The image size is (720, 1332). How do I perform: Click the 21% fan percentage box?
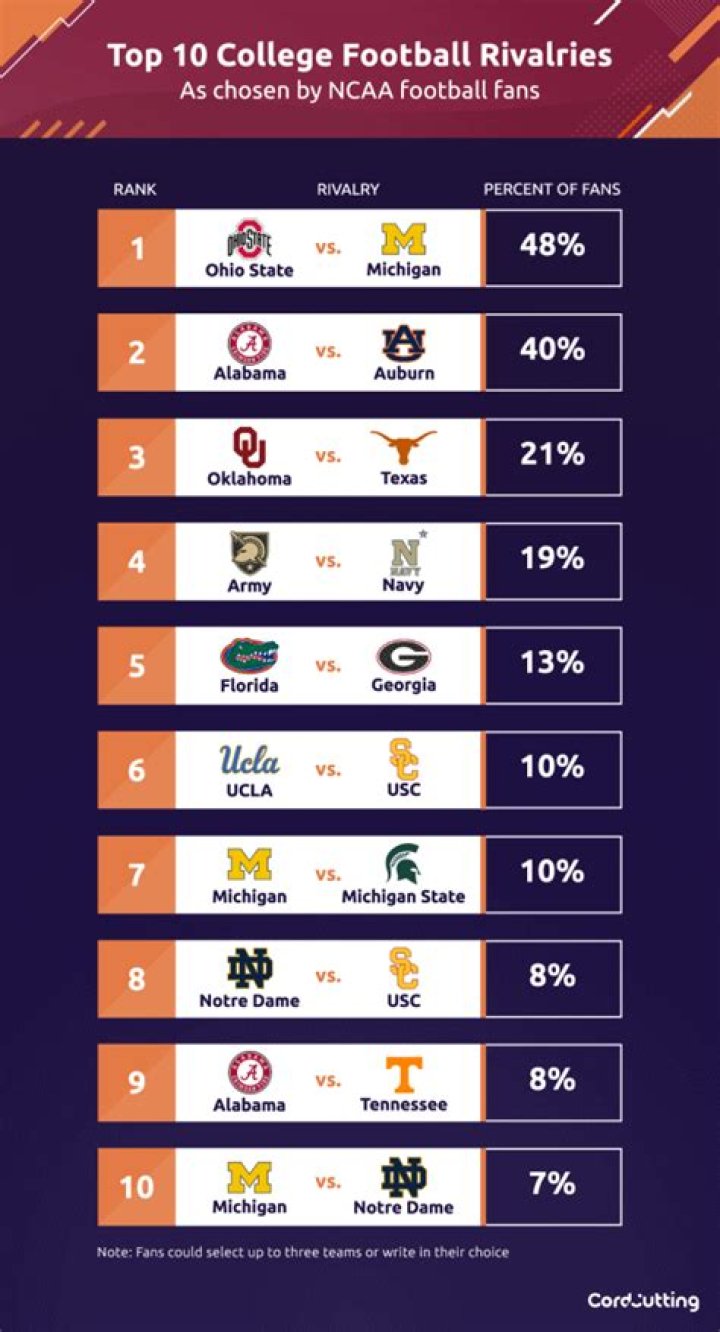click(553, 456)
